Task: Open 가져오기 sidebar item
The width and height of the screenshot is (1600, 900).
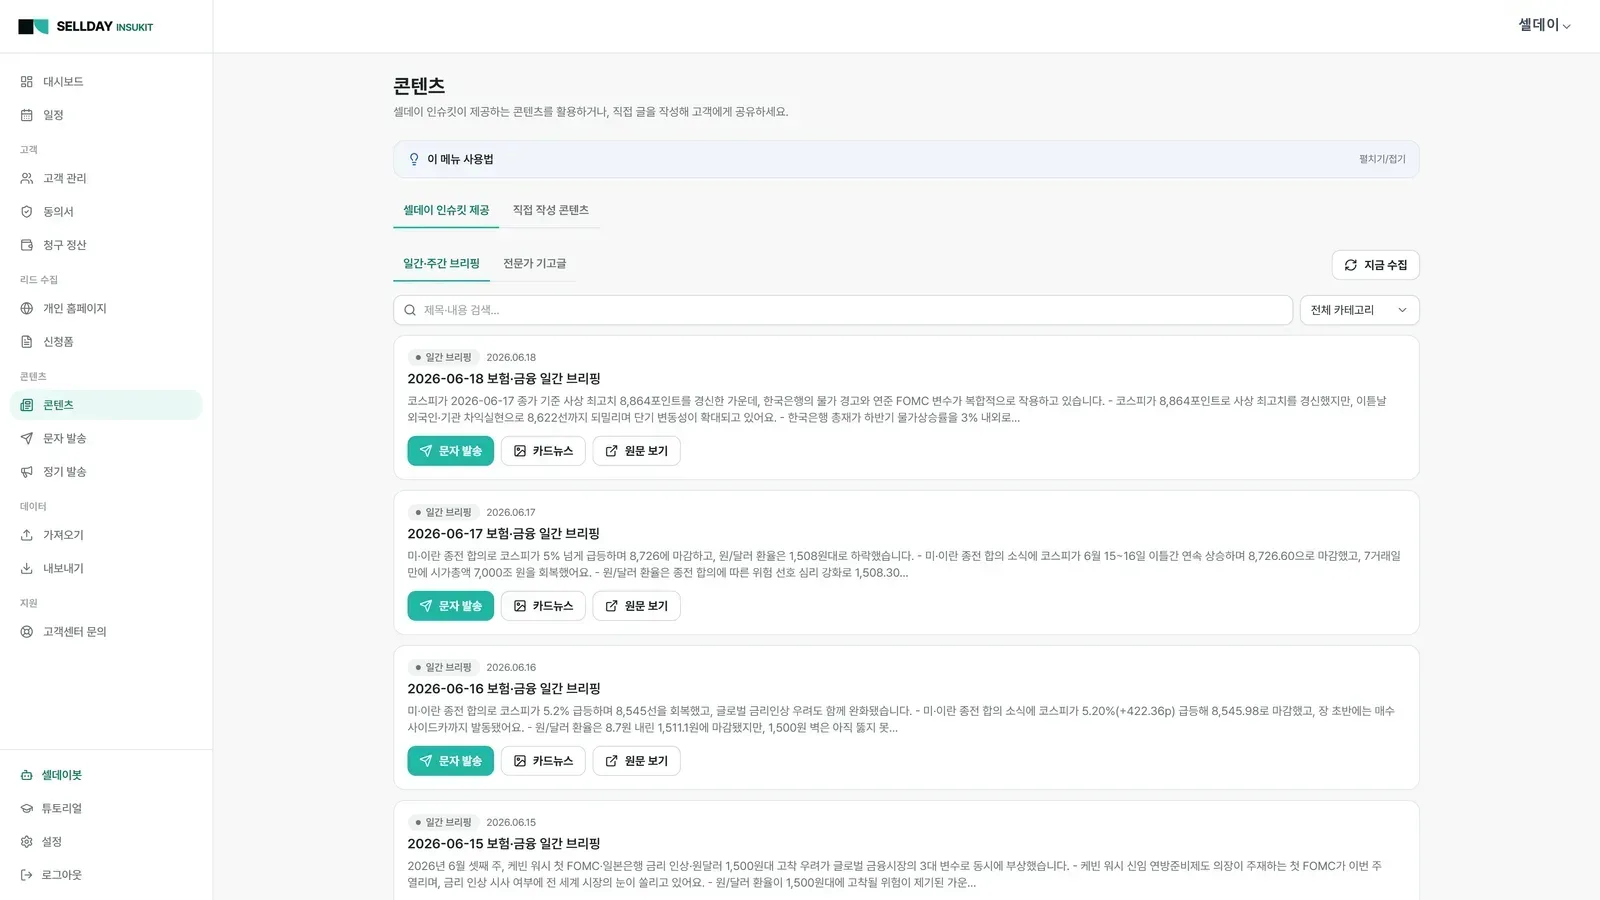Action: pos(106,535)
